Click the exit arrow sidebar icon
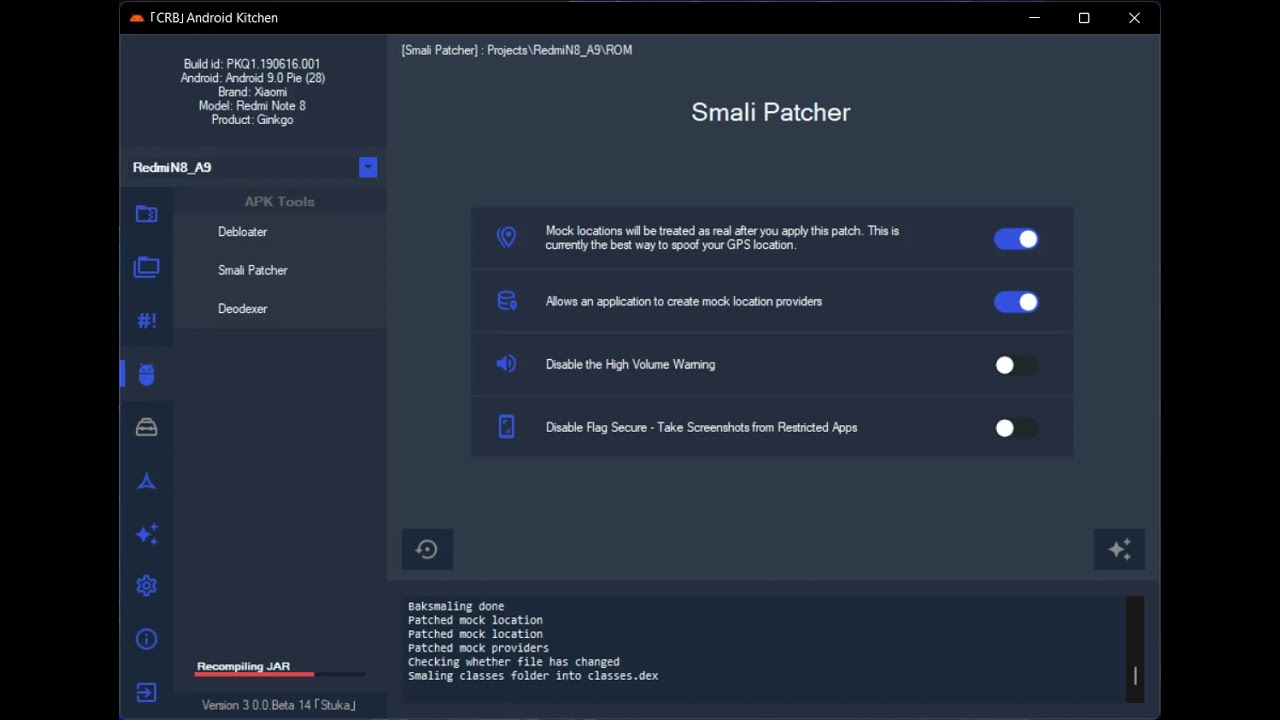 [x=147, y=692]
